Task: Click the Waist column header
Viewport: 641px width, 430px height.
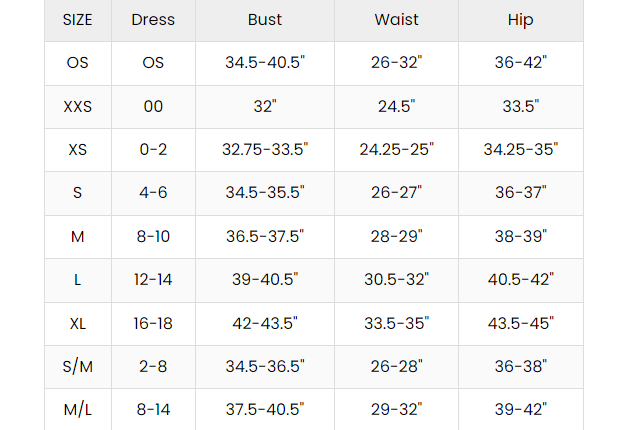Action: [396, 20]
